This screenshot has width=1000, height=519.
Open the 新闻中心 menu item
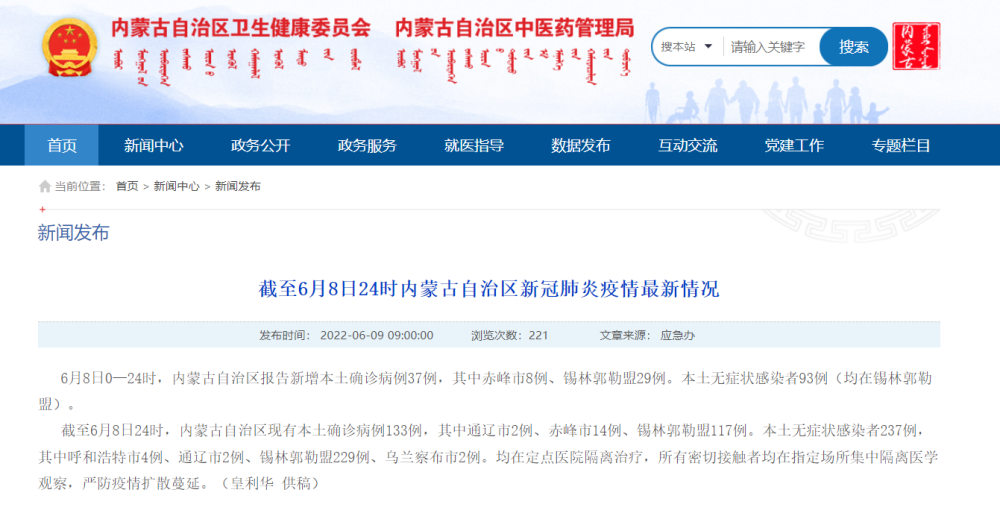154,145
